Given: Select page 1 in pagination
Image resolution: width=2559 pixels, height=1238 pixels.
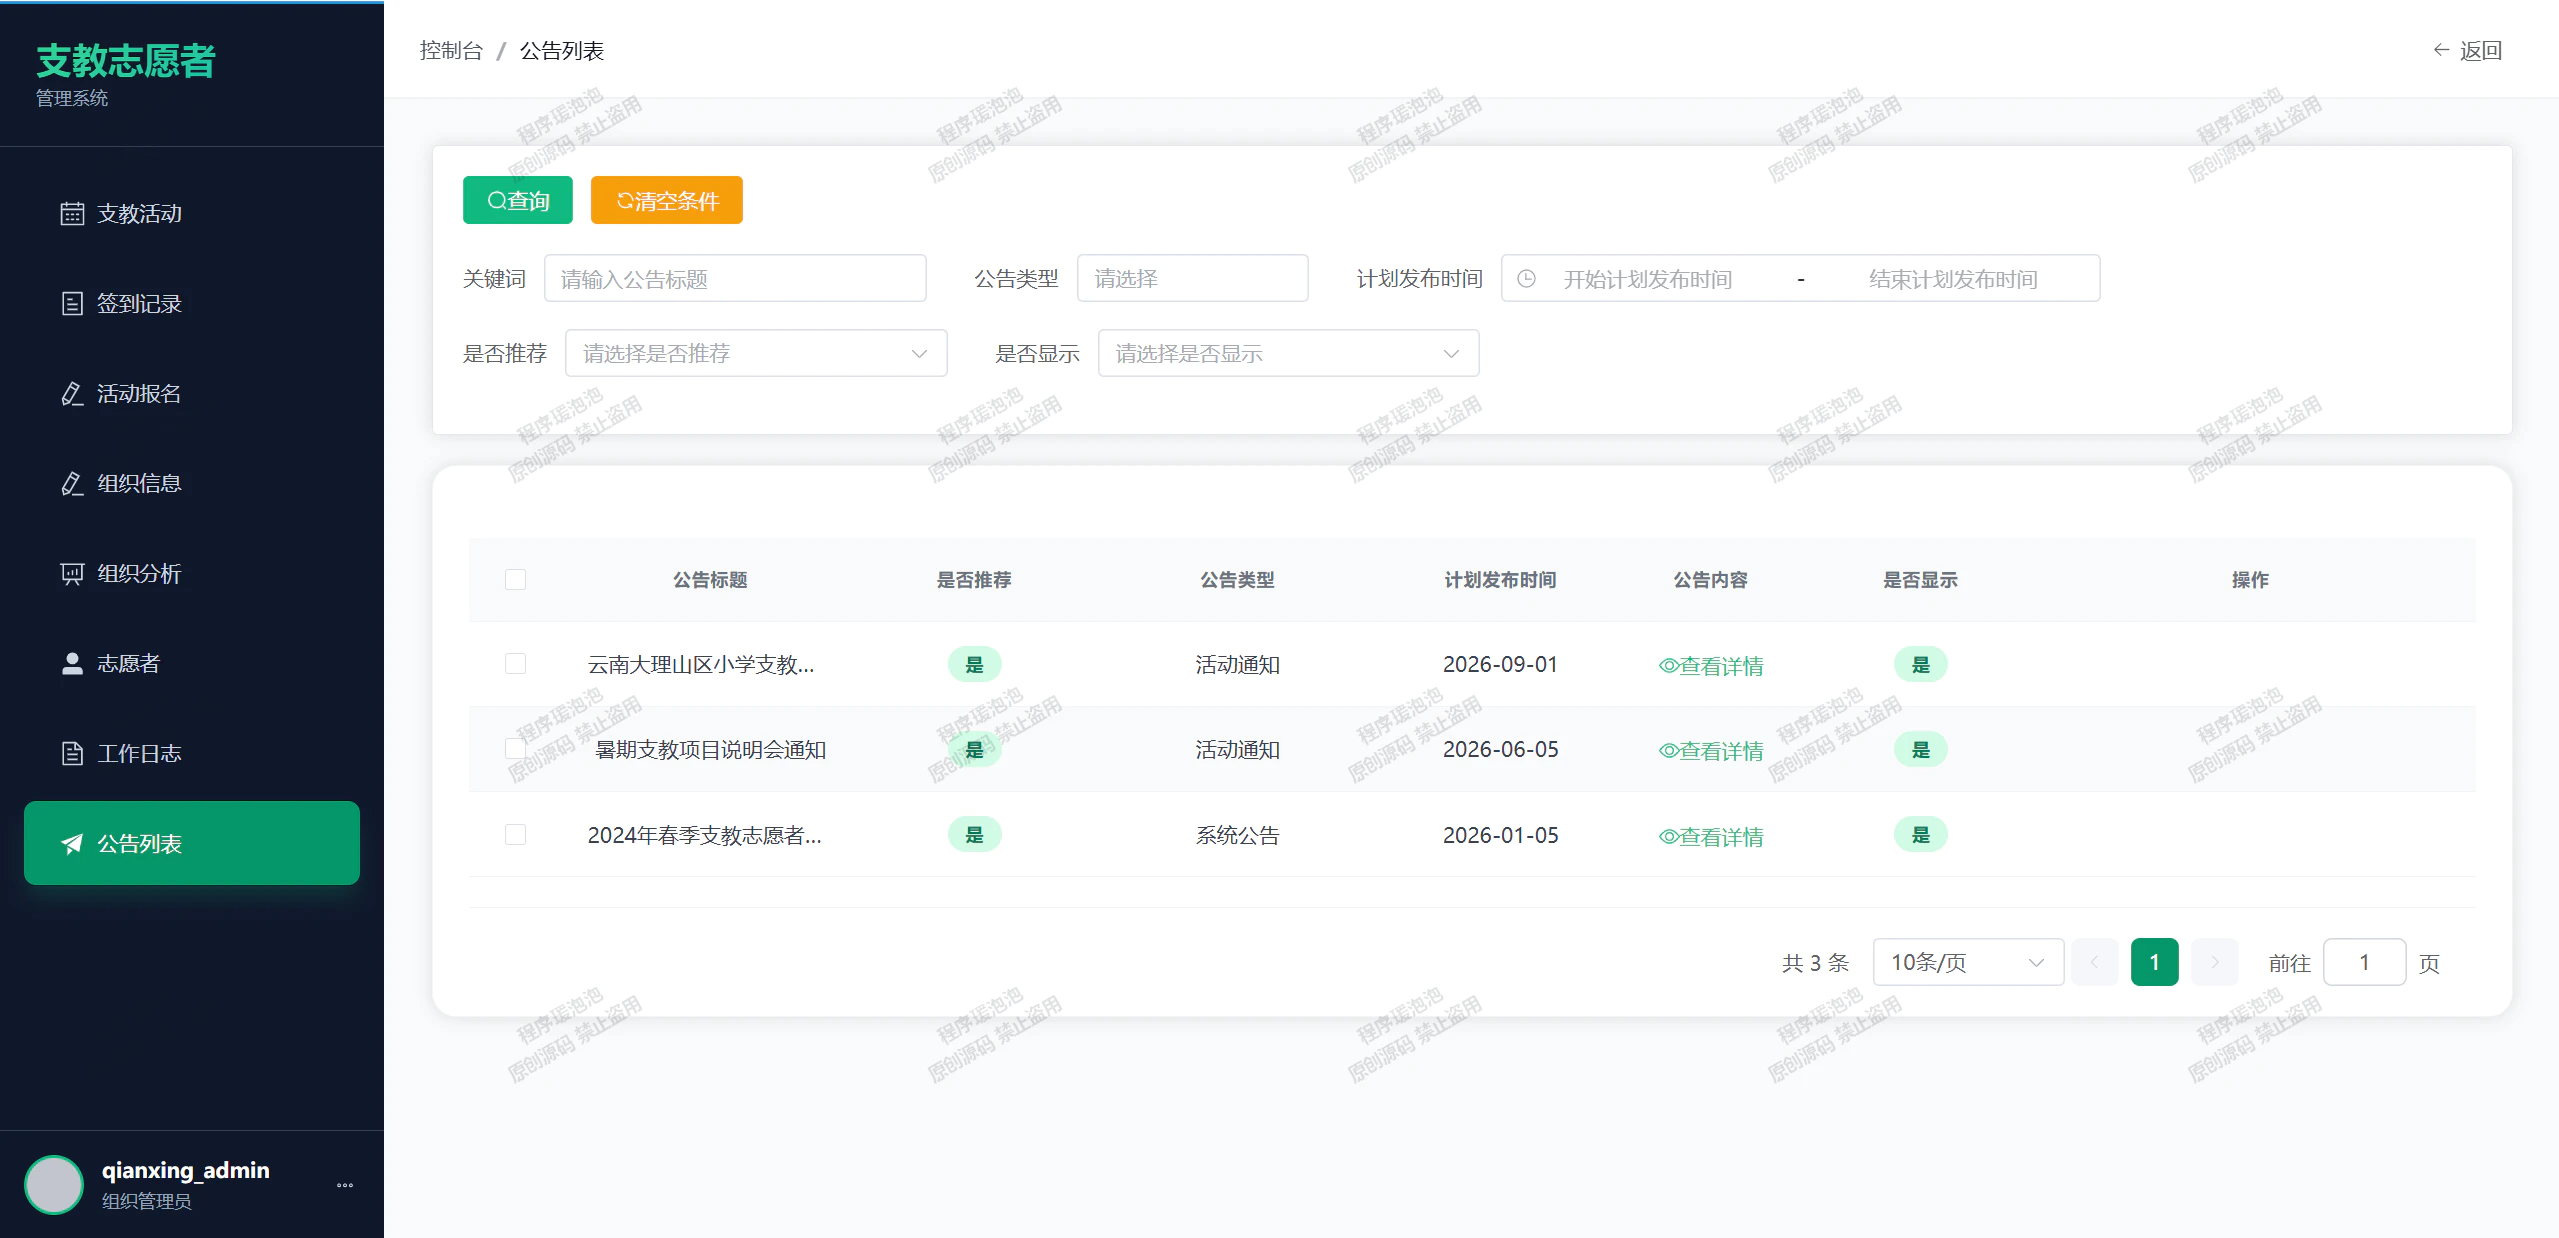Looking at the screenshot, I should click(2155, 962).
